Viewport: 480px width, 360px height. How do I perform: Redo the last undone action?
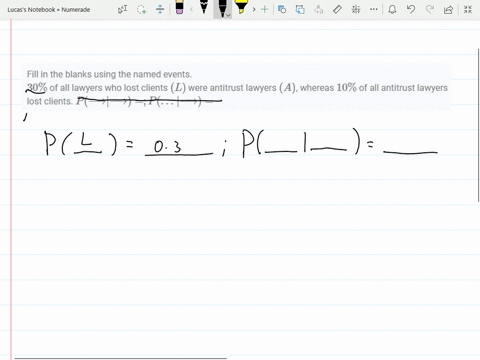[x=430, y=9]
